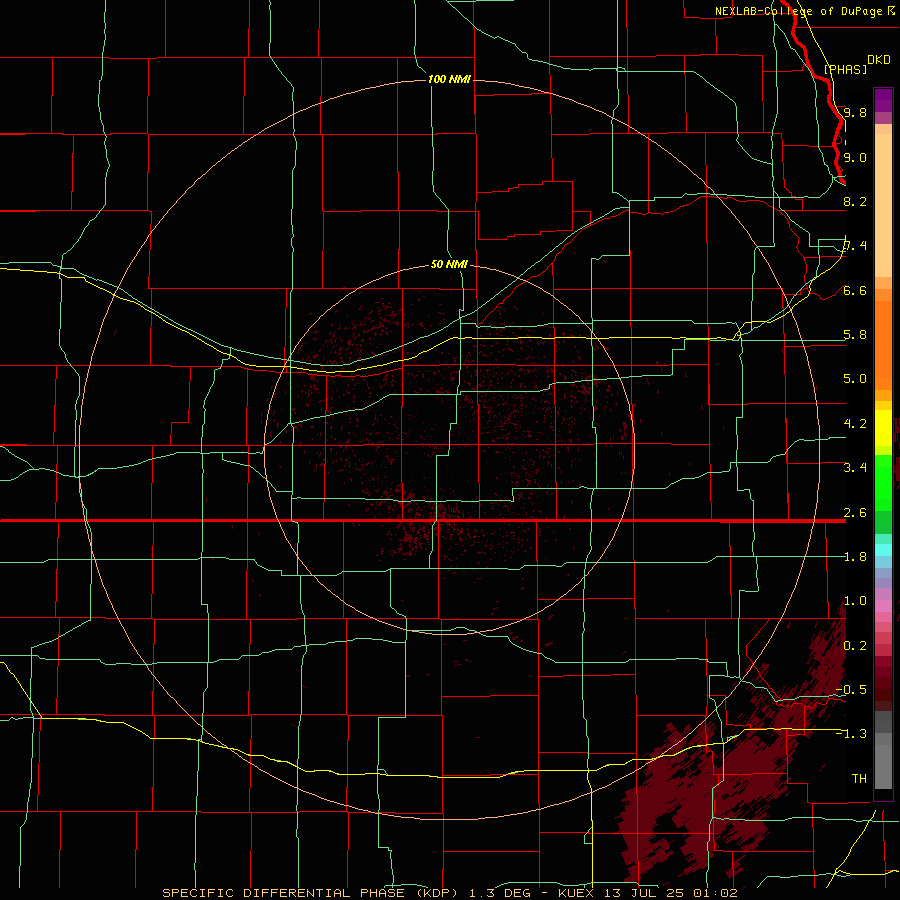This screenshot has width=900, height=900.
Task: Click the TH label on the scale
Action: [x=859, y=779]
